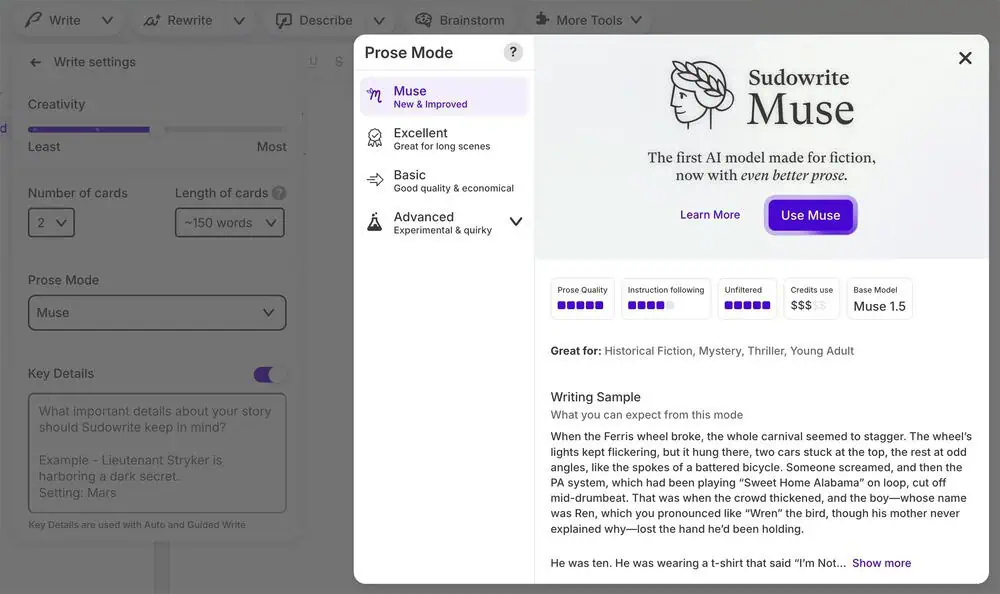Click inside the Key Details text area
Screen dimensions: 1000x594
[157, 450]
